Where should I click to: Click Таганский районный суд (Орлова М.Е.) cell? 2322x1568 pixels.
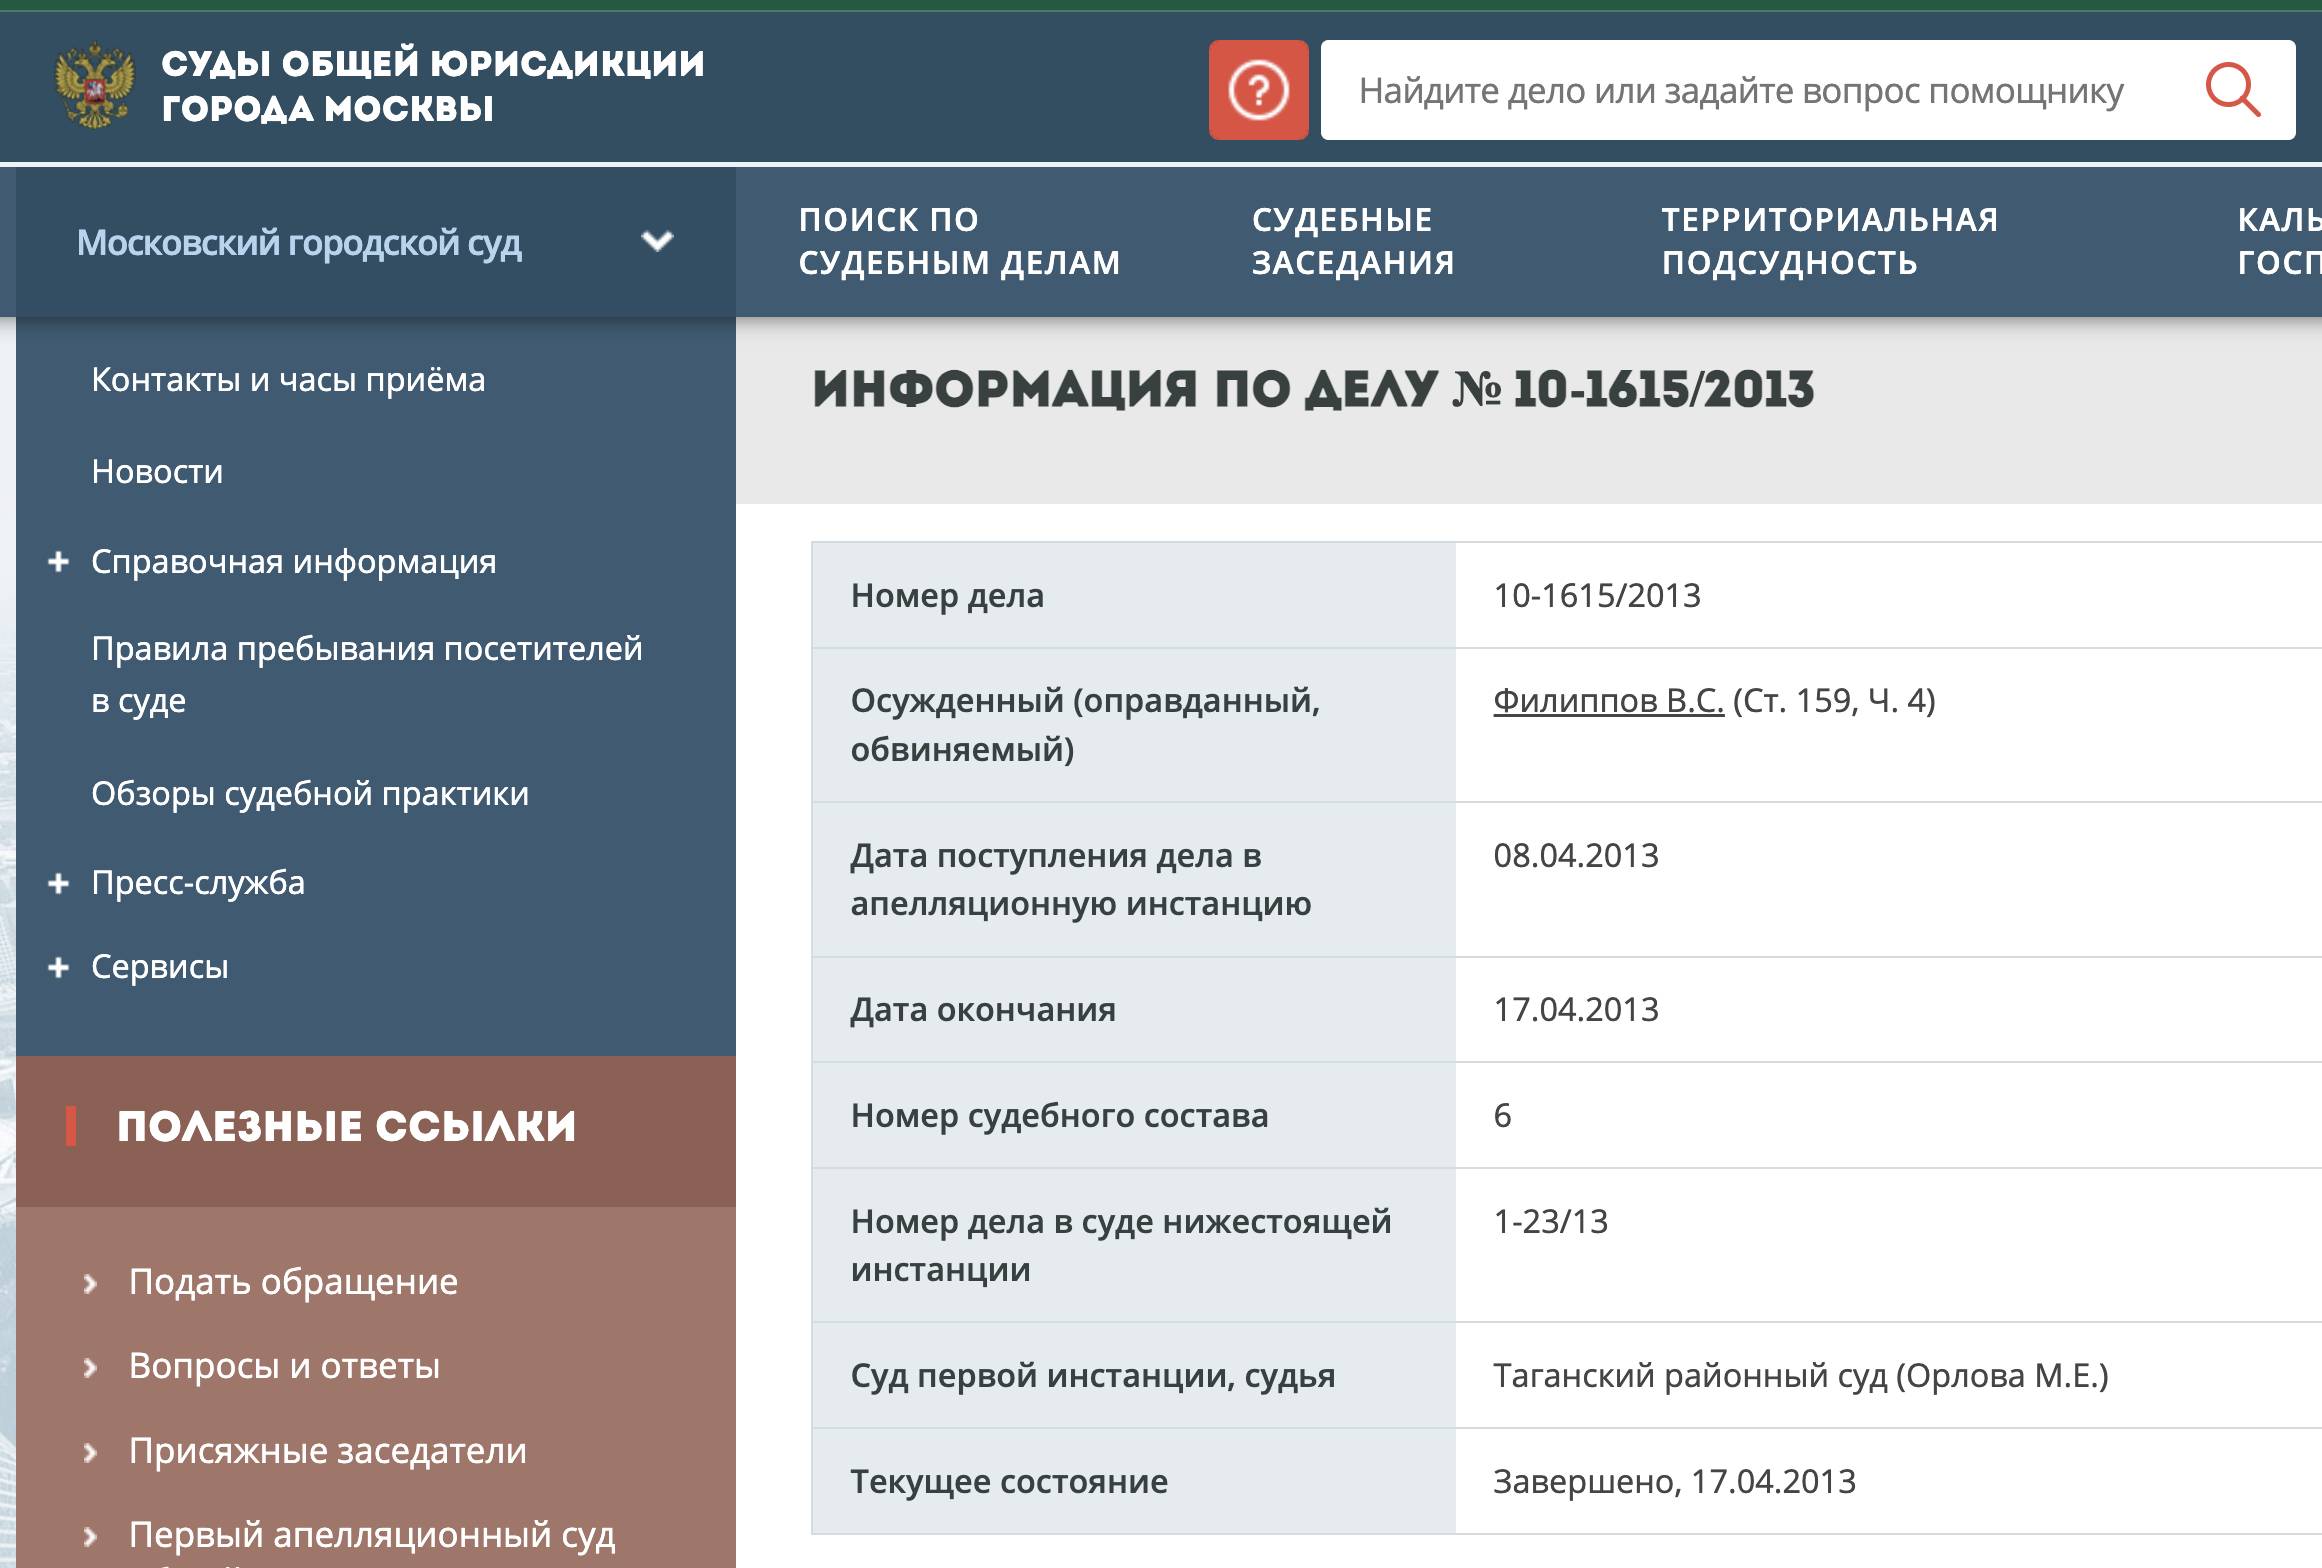pyautogui.click(x=1800, y=1375)
